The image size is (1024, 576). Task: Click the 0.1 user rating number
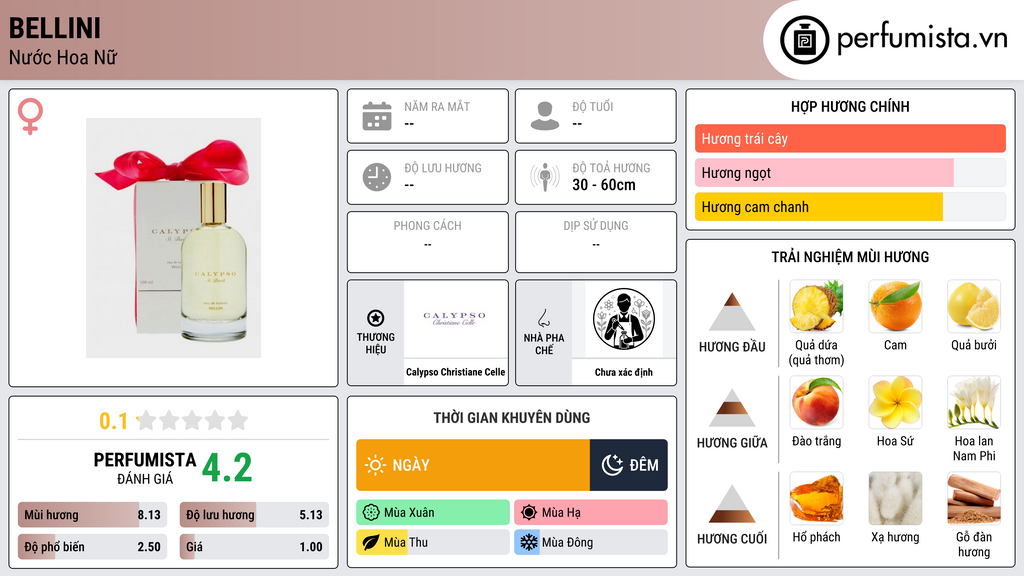coord(114,421)
